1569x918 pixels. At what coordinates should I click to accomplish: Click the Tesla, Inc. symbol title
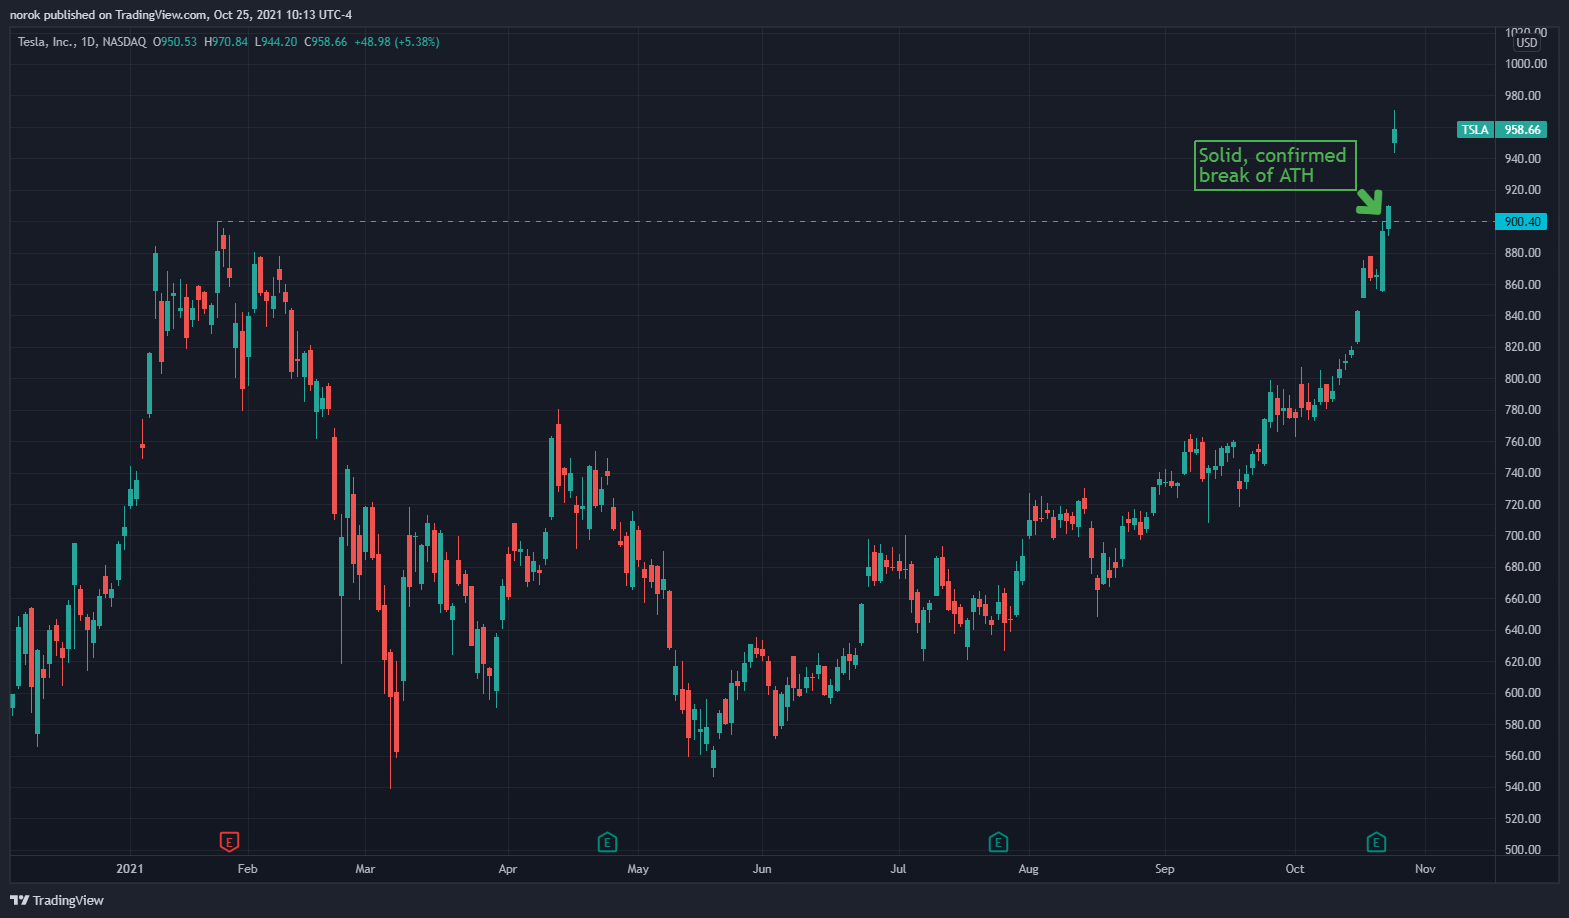(46, 42)
